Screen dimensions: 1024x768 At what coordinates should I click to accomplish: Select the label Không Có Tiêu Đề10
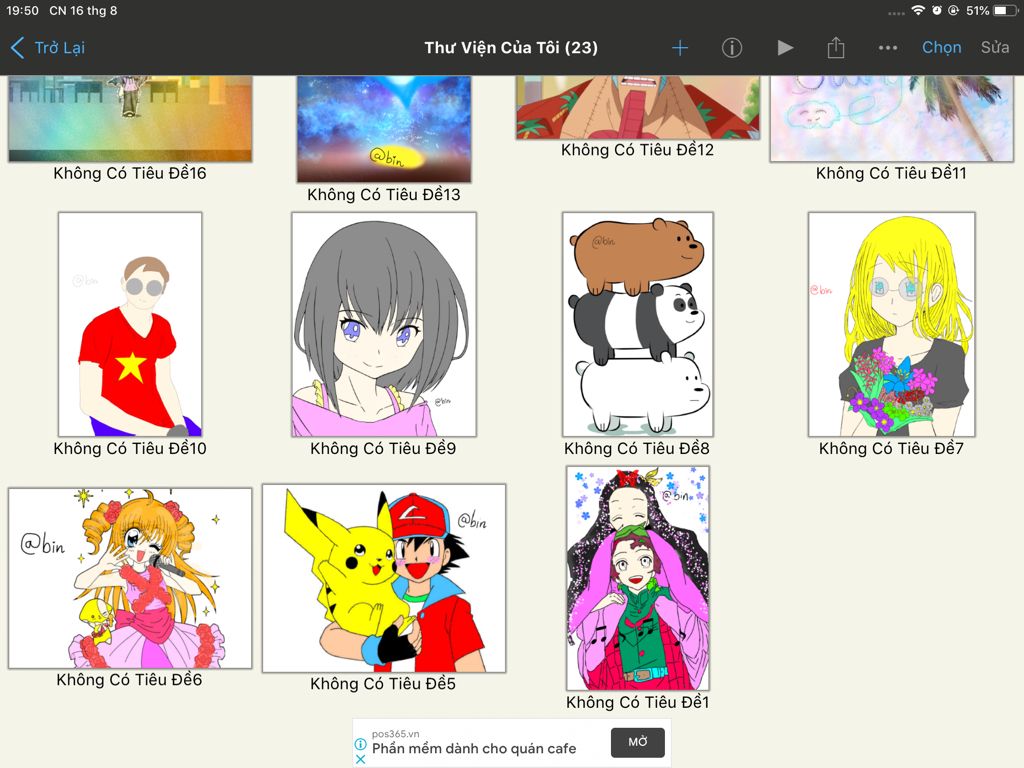130,449
